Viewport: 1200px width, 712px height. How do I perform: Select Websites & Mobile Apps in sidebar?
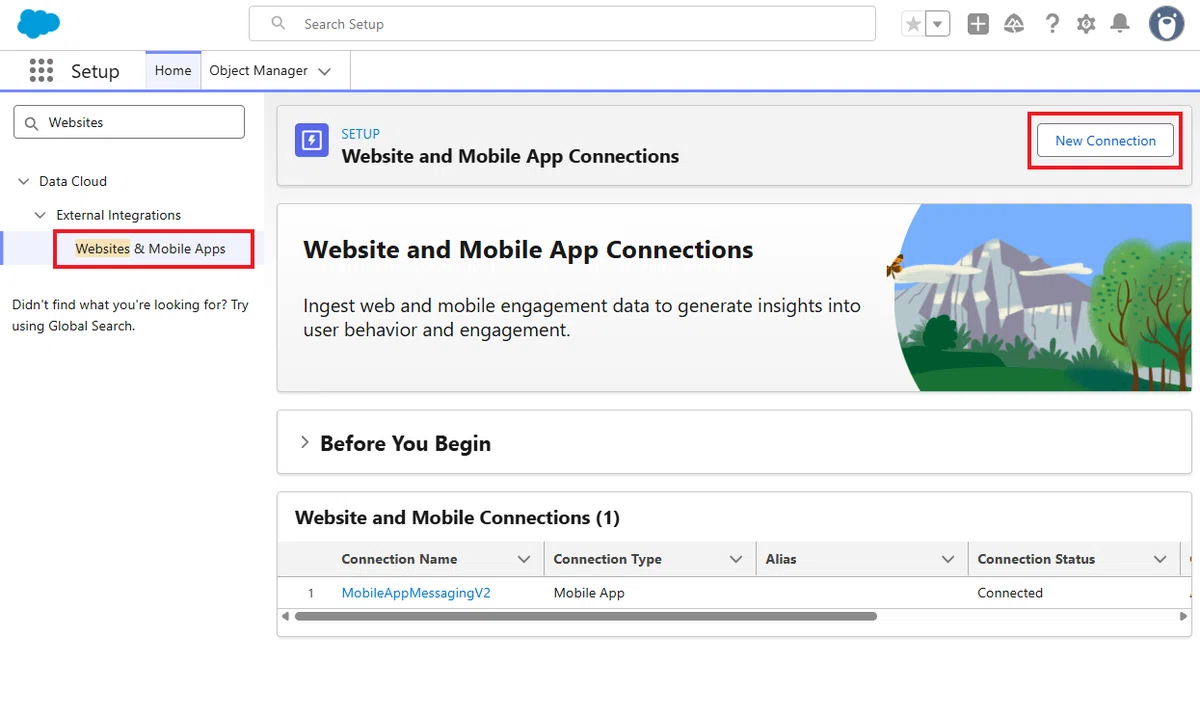pyautogui.click(x=151, y=249)
